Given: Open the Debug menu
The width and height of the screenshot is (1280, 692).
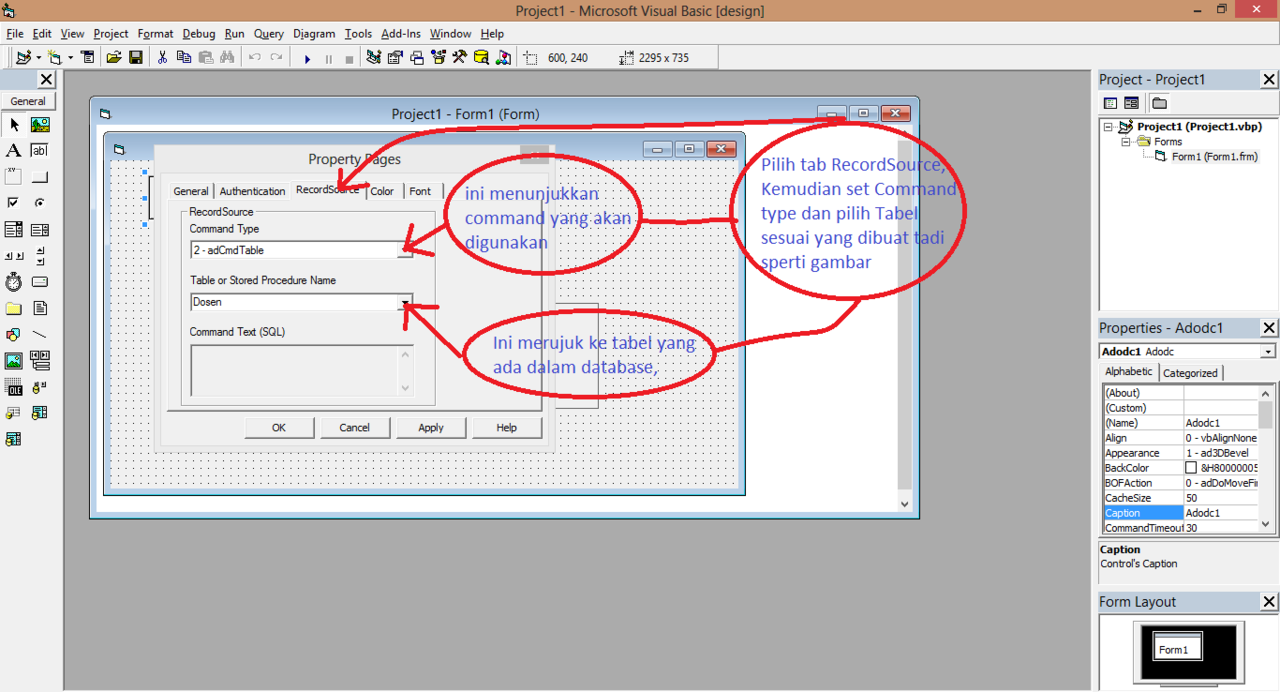Looking at the screenshot, I should [199, 34].
